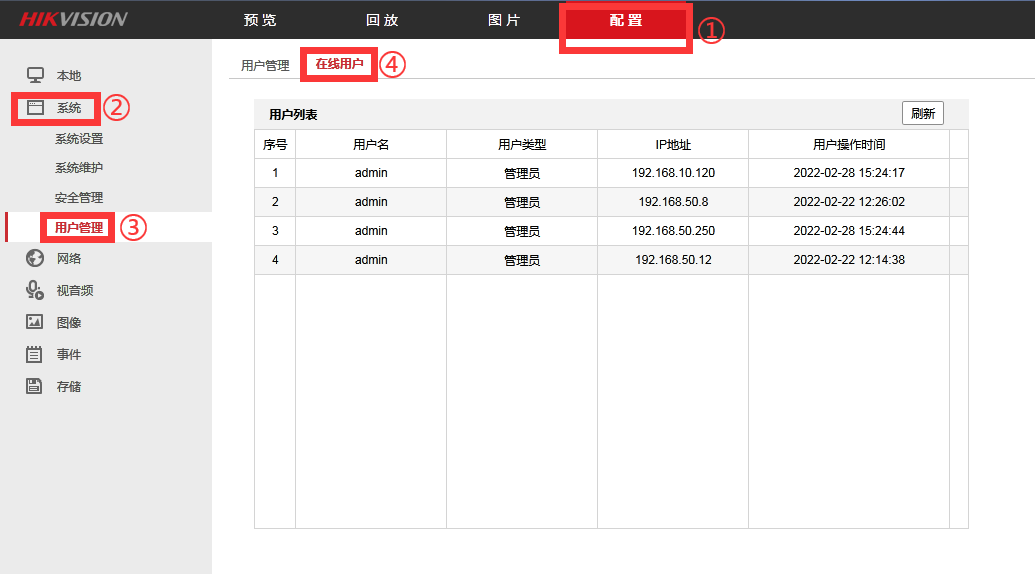The image size is (1035, 574).
Task: Click the HIKVISION logo
Action: click(x=73, y=19)
